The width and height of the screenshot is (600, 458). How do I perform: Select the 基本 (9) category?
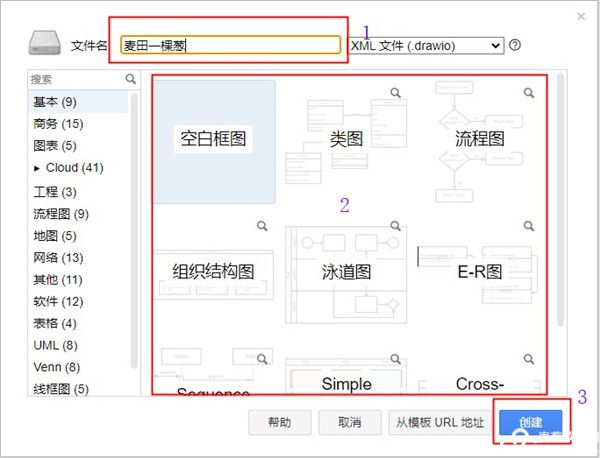(x=55, y=101)
